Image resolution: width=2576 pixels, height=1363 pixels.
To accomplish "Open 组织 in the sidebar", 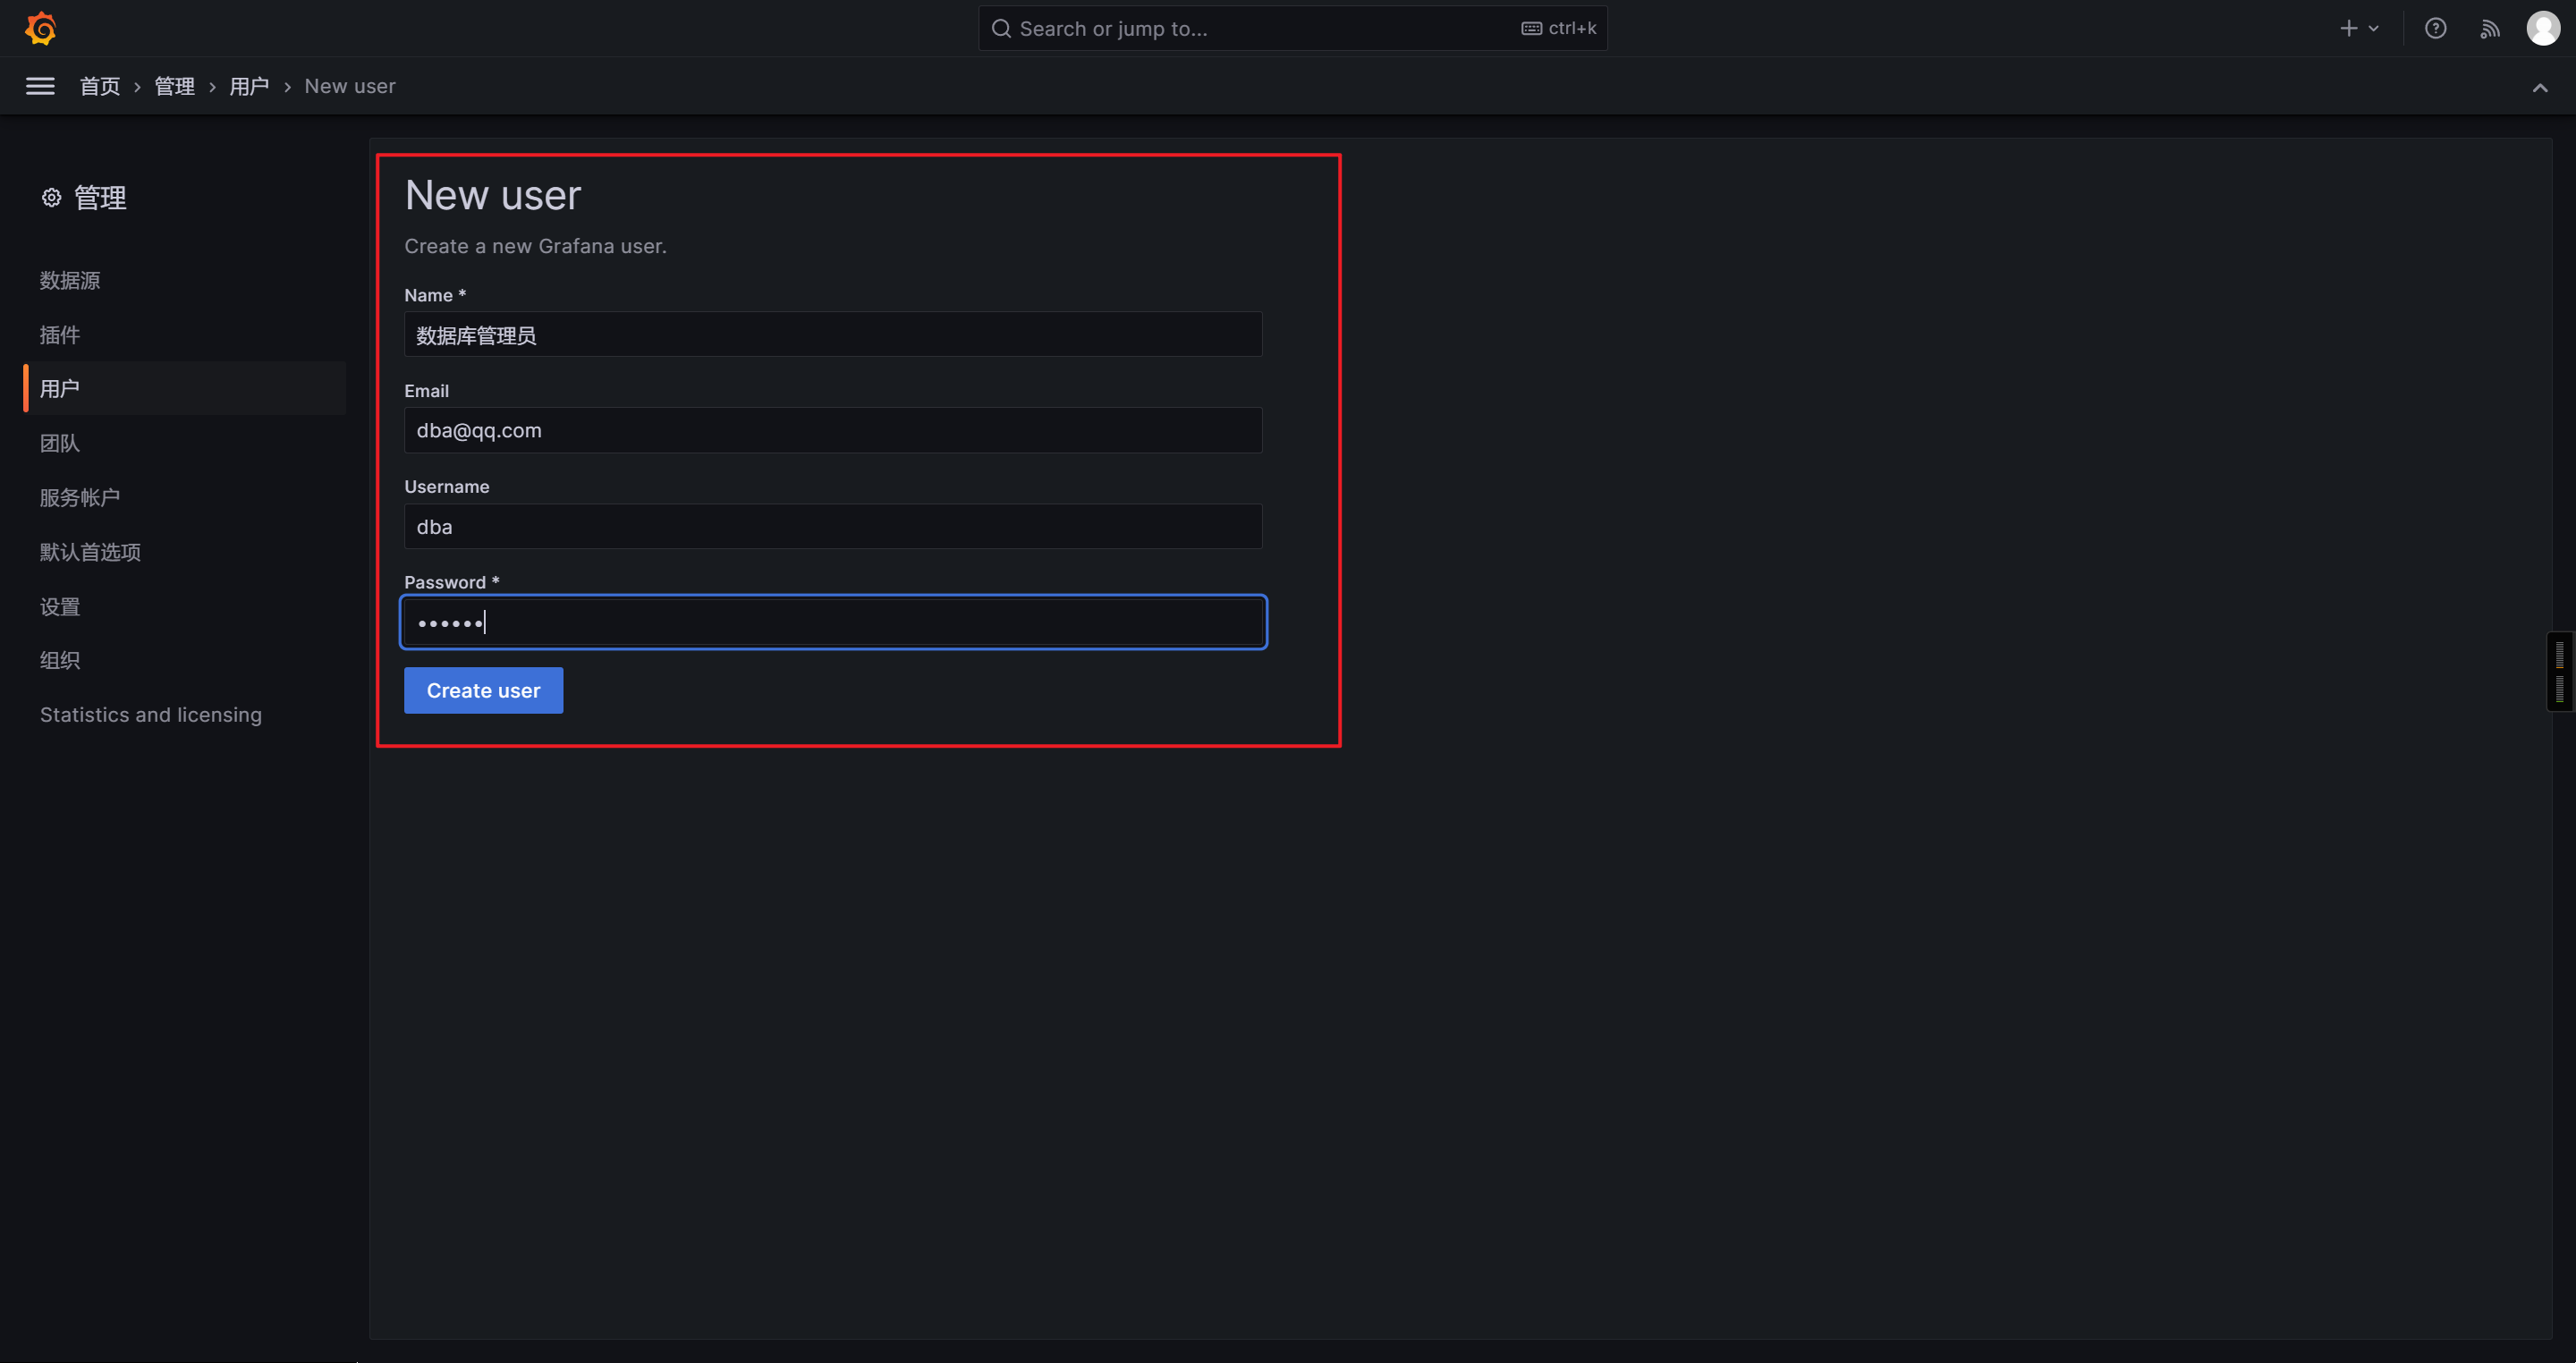I will click(60, 660).
